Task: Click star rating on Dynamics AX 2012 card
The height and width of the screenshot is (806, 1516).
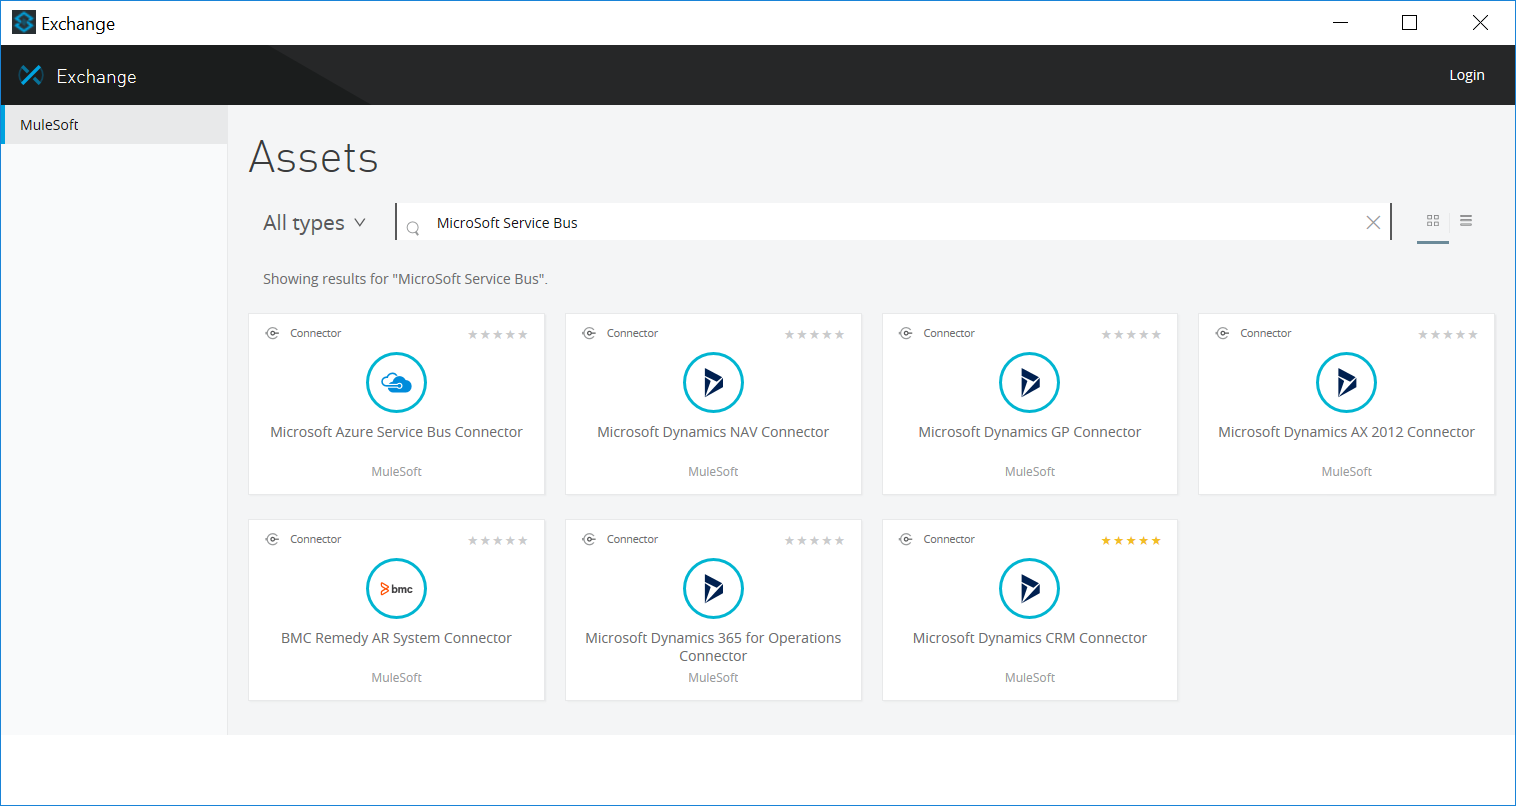Action: point(1448,335)
